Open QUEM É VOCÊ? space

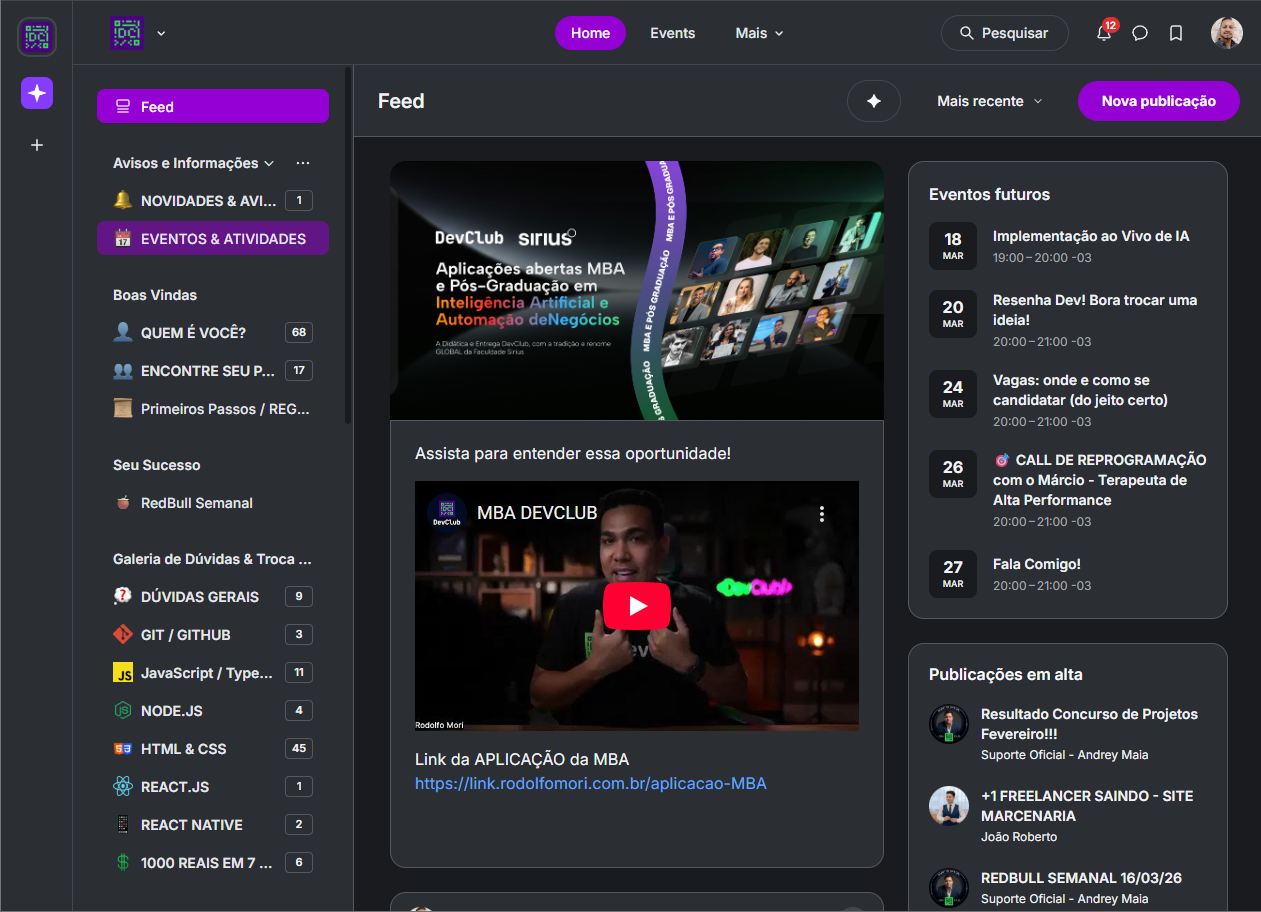(x=213, y=333)
